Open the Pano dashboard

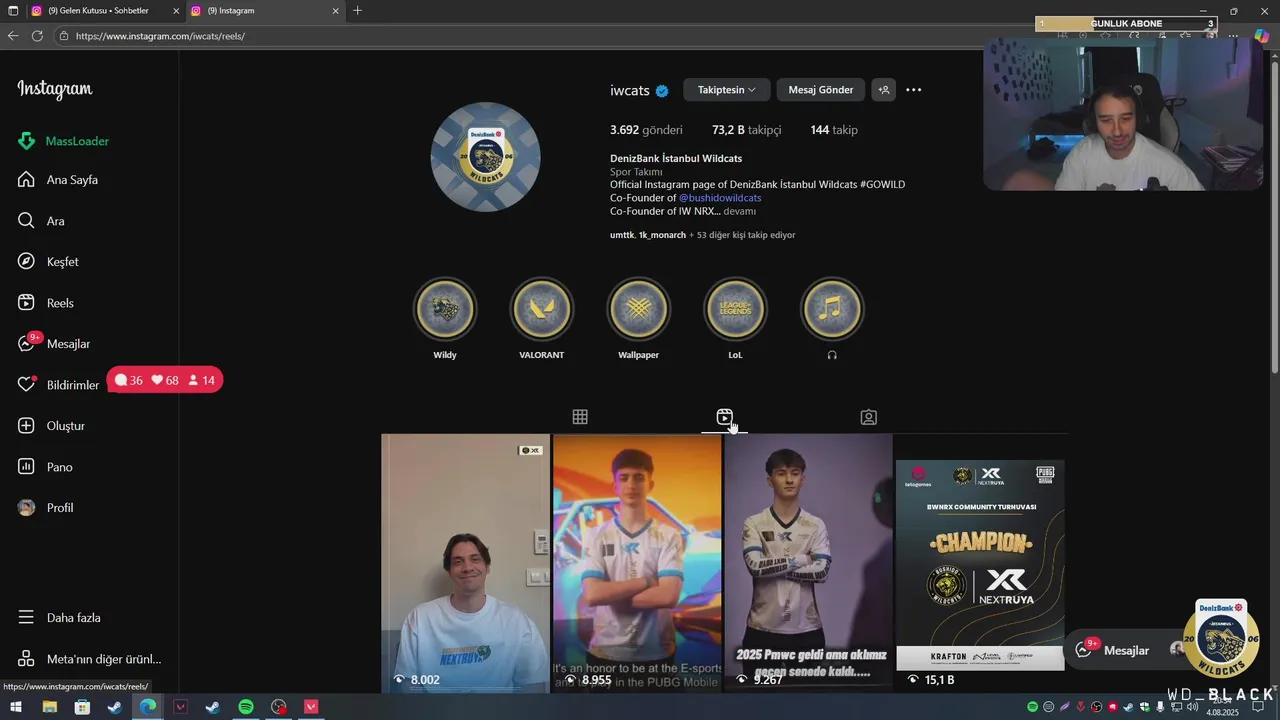coord(46,467)
